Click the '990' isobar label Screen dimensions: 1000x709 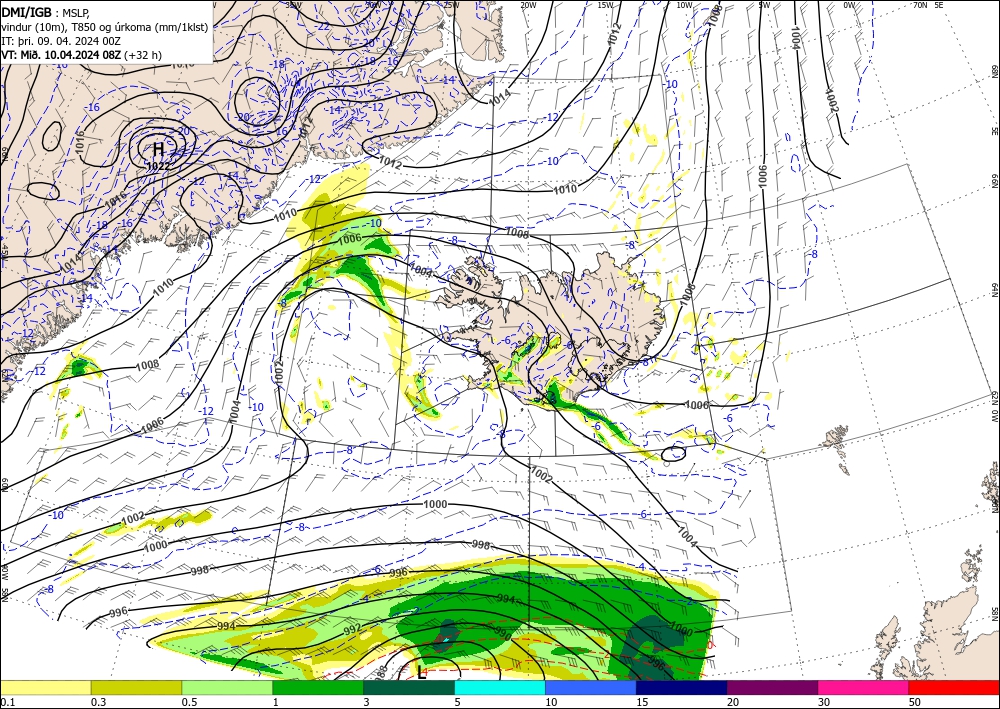503,634
